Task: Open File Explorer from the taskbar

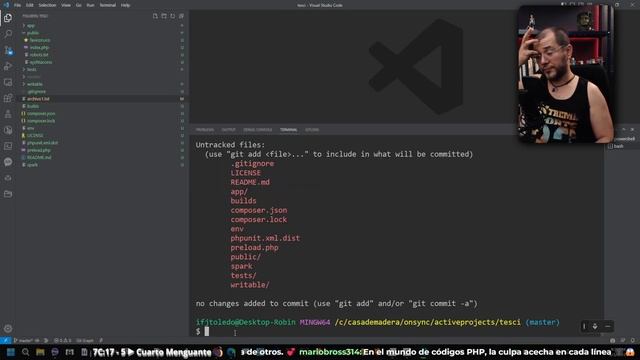Action: point(40,352)
